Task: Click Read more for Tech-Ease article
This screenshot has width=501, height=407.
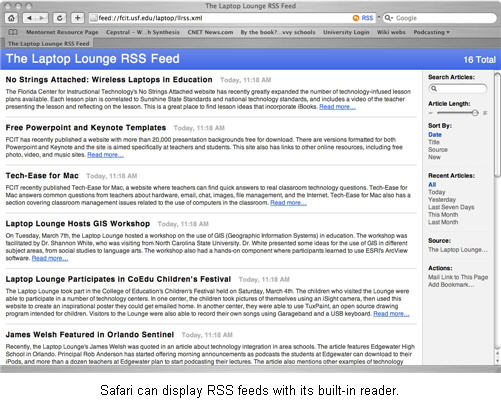Action: click(288, 203)
